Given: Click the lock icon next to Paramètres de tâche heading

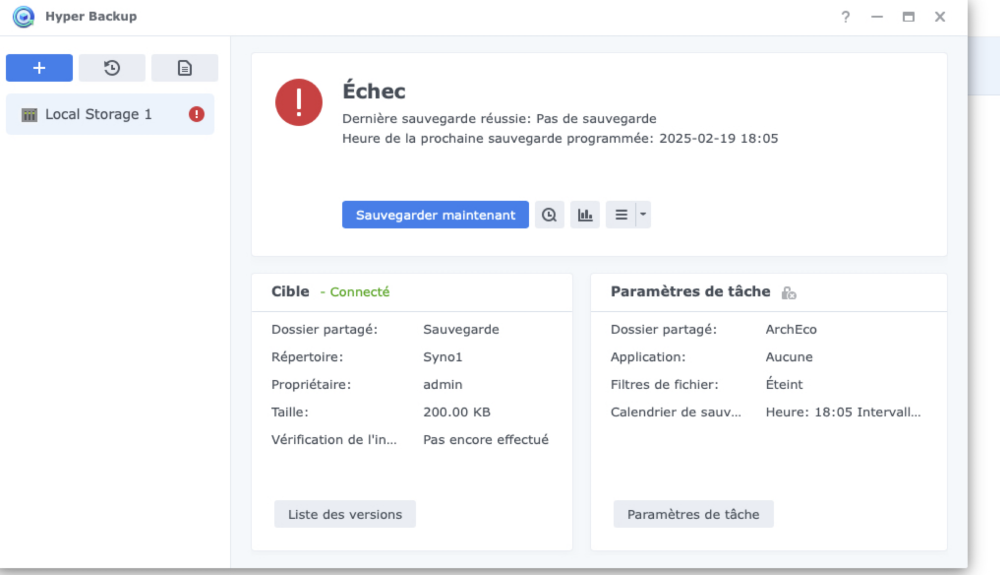Looking at the screenshot, I should click(x=789, y=293).
